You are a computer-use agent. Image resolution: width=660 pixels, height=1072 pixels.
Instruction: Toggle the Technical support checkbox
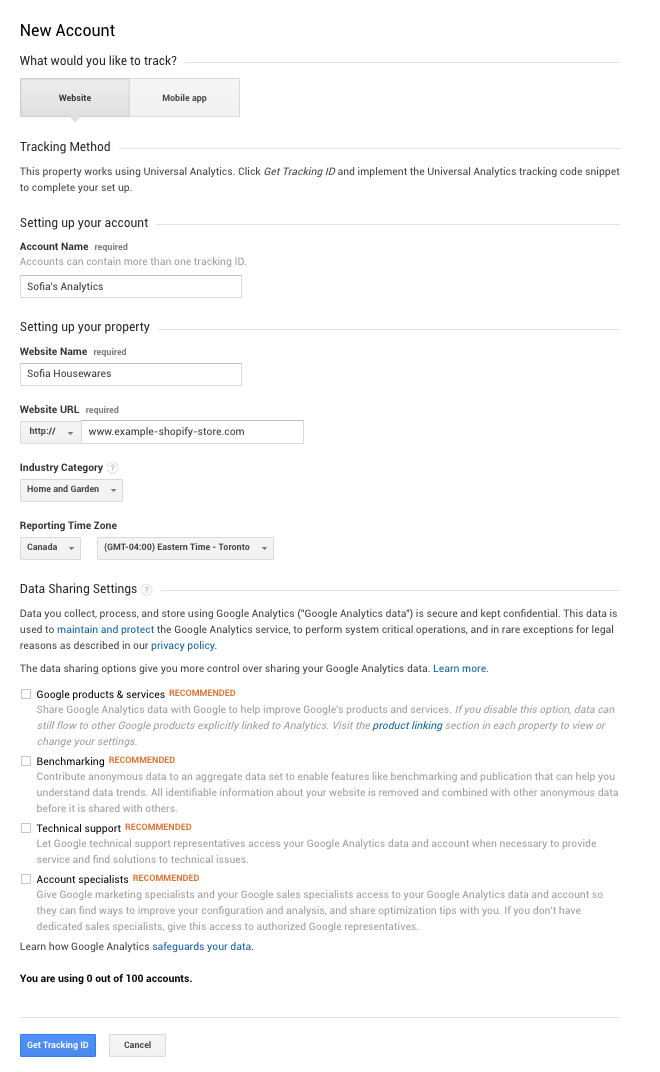coord(25,828)
